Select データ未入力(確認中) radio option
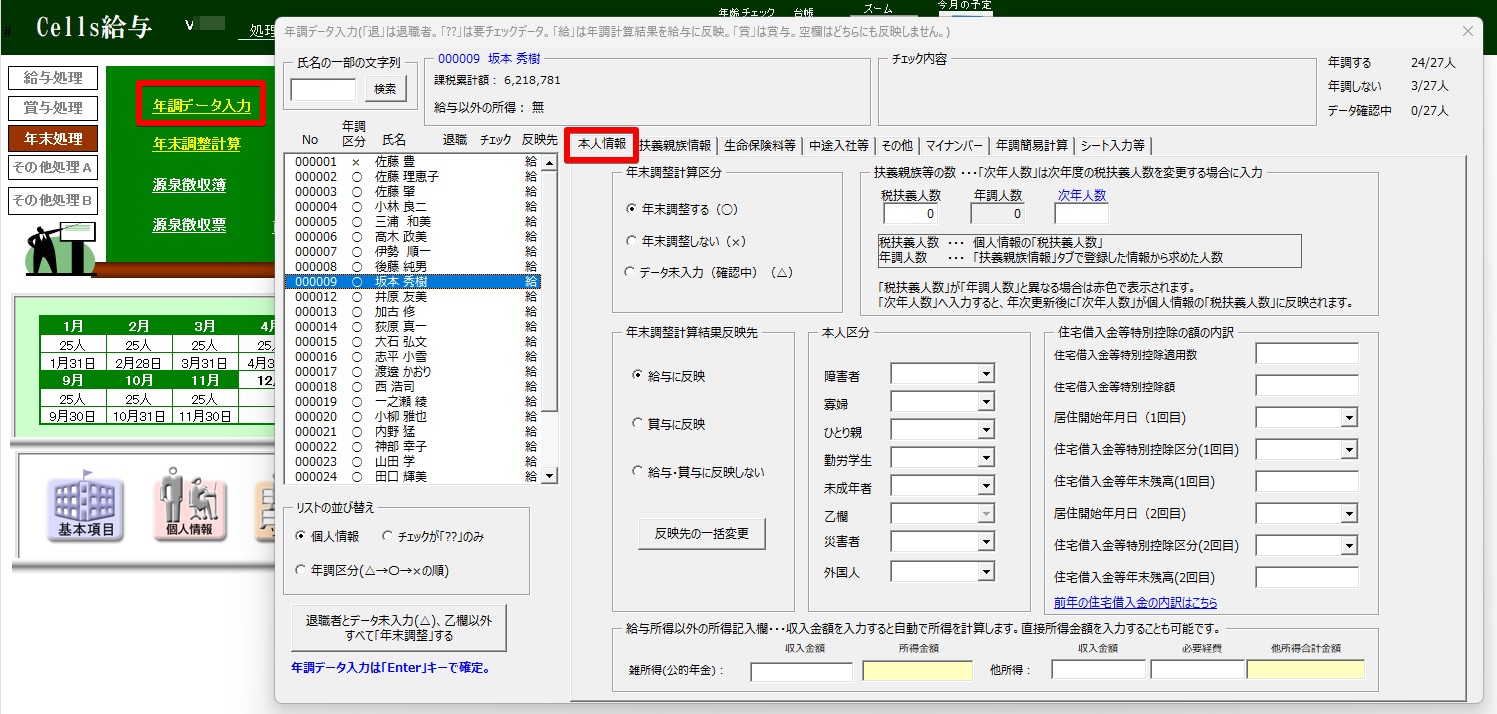This screenshot has height=714, width=1497. 631,272
